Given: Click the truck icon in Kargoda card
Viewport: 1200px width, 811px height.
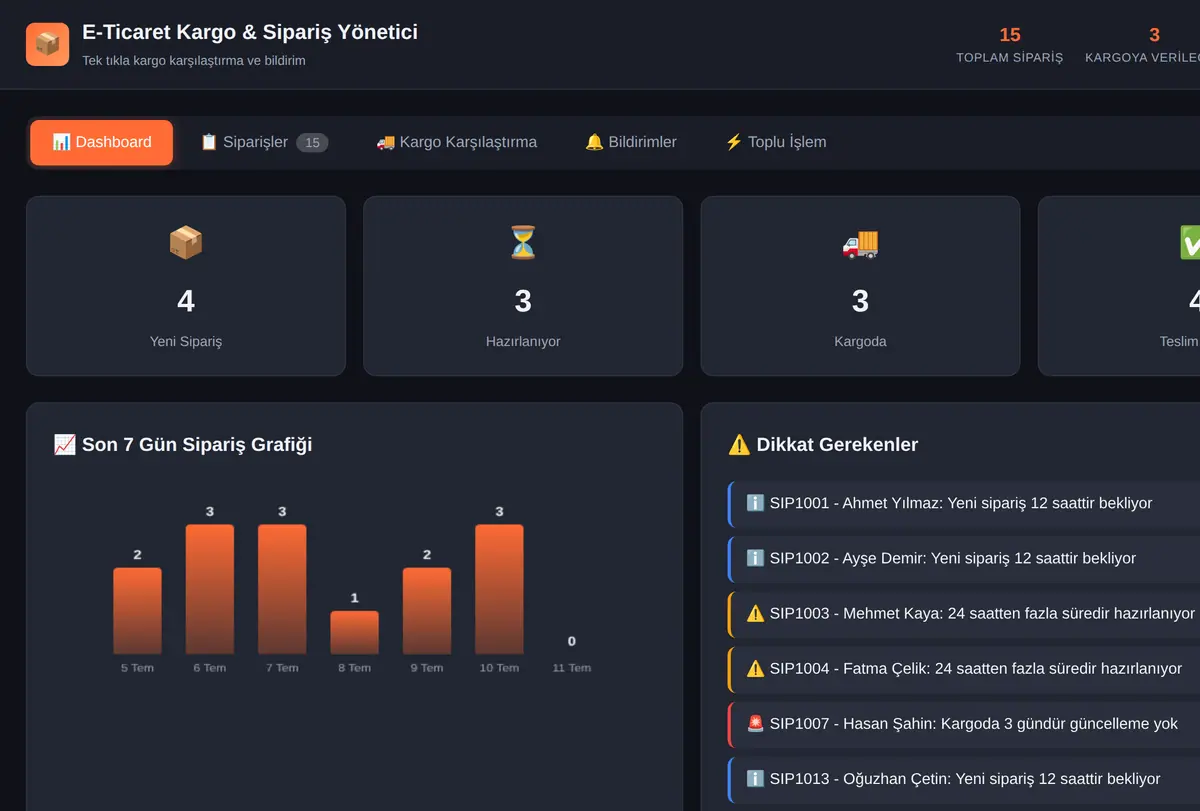Looking at the screenshot, I should (x=860, y=242).
